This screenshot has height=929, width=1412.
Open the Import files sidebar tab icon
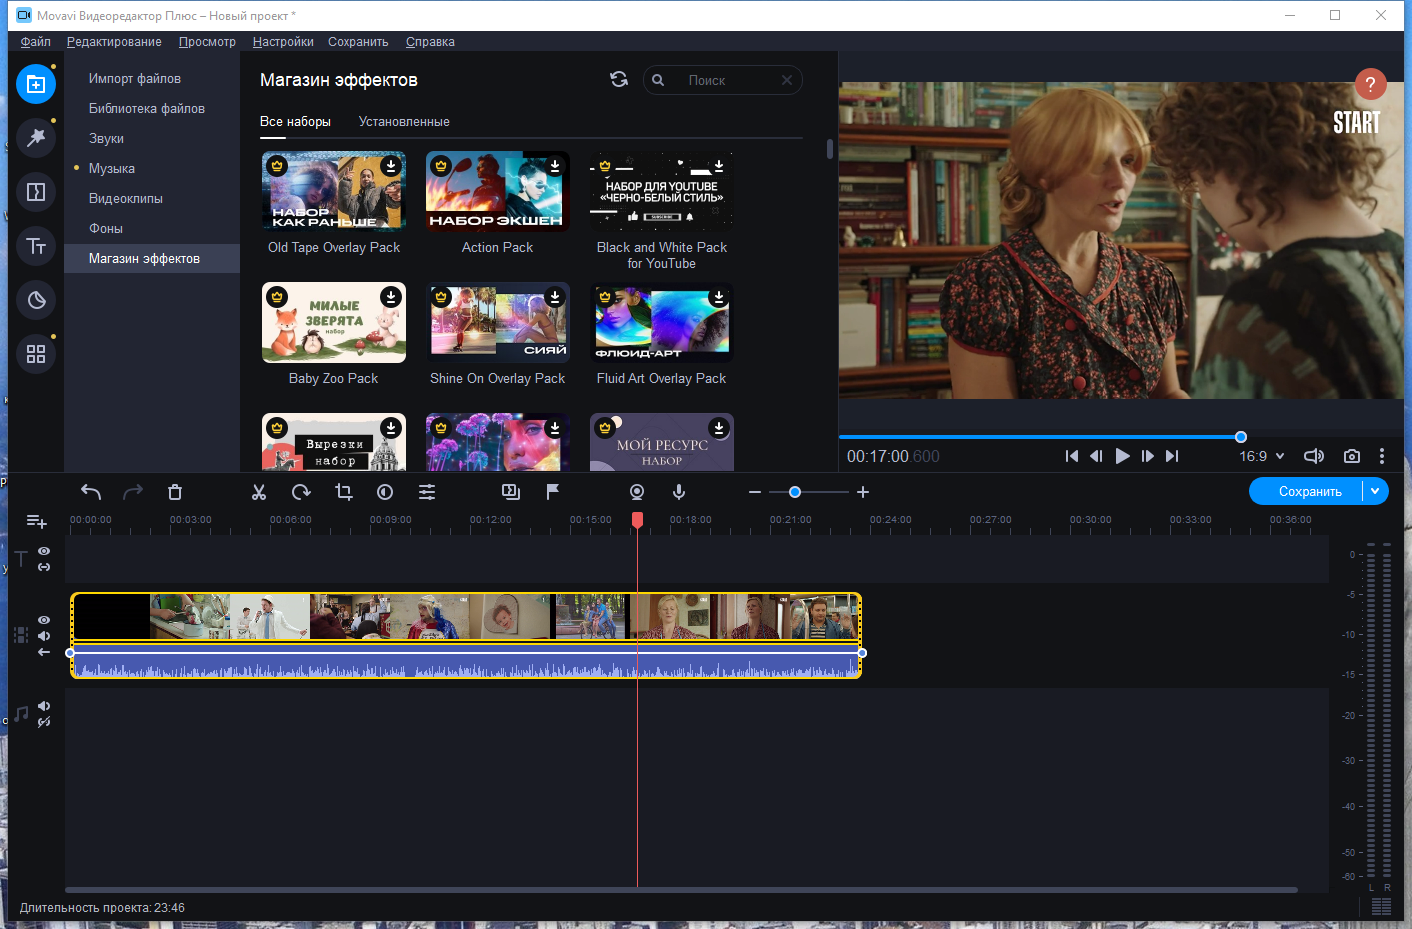tap(36, 84)
